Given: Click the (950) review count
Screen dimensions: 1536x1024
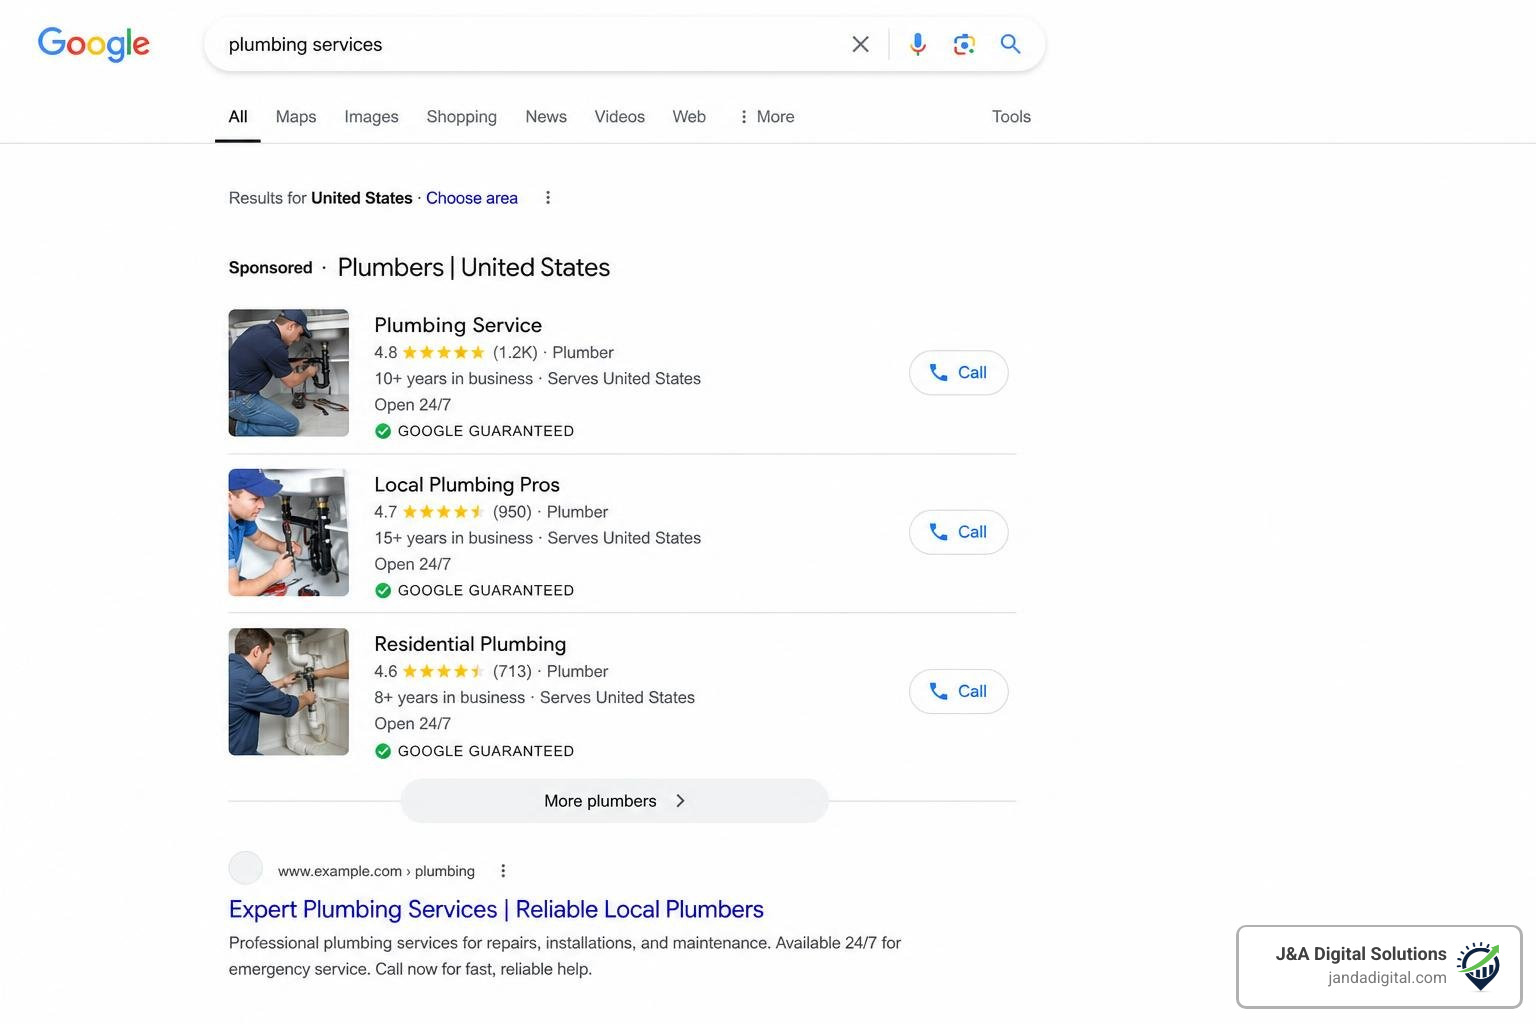Looking at the screenshot, I should tap(512, 512).
